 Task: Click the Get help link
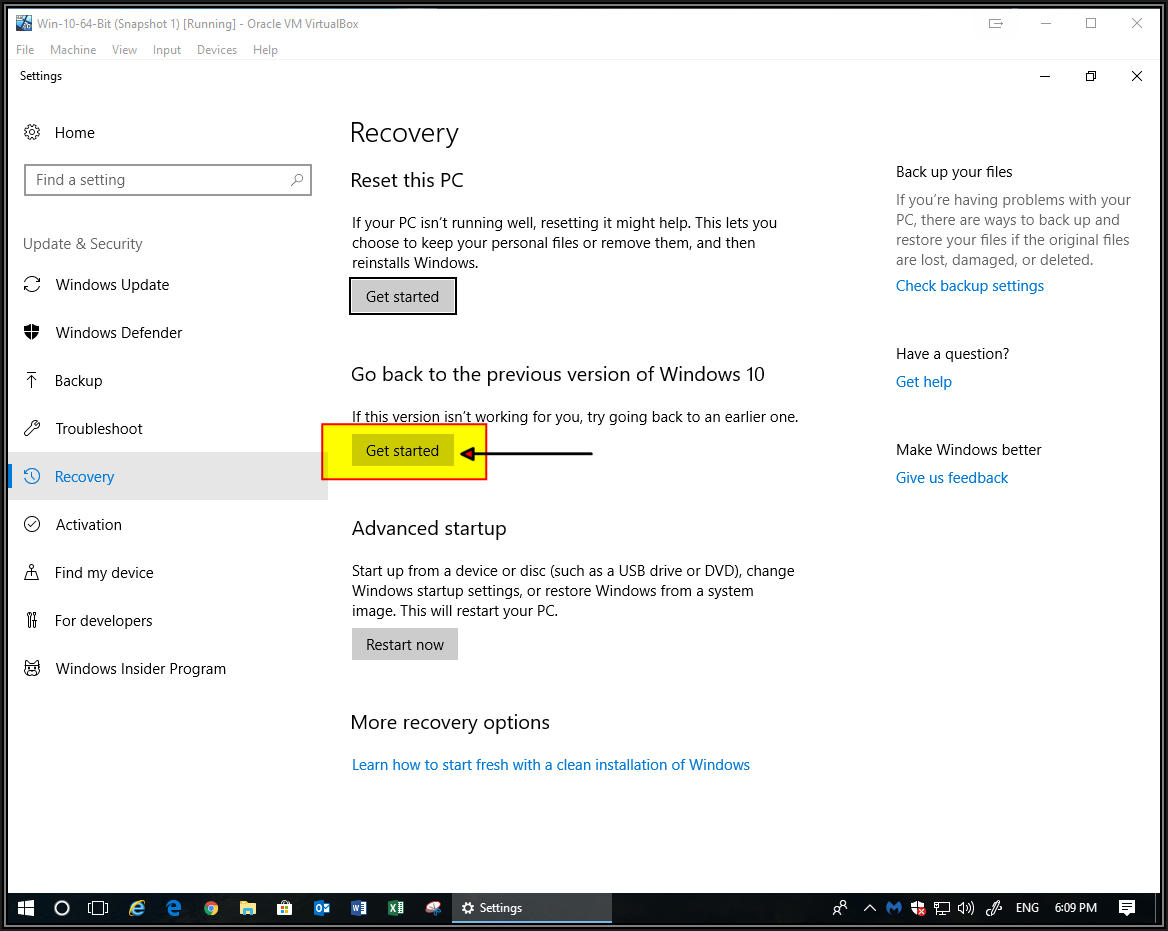[924, 382]
